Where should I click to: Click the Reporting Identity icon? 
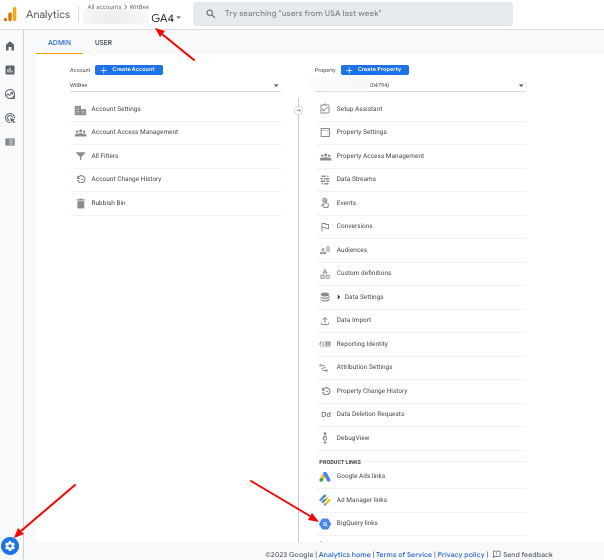coord(325,344)
